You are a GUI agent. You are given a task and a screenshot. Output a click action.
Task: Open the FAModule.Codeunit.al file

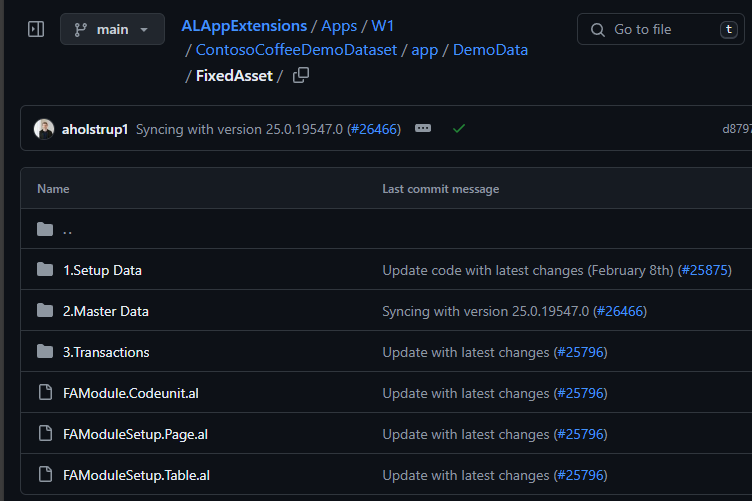pyautogui.click(x=130, y=394)
